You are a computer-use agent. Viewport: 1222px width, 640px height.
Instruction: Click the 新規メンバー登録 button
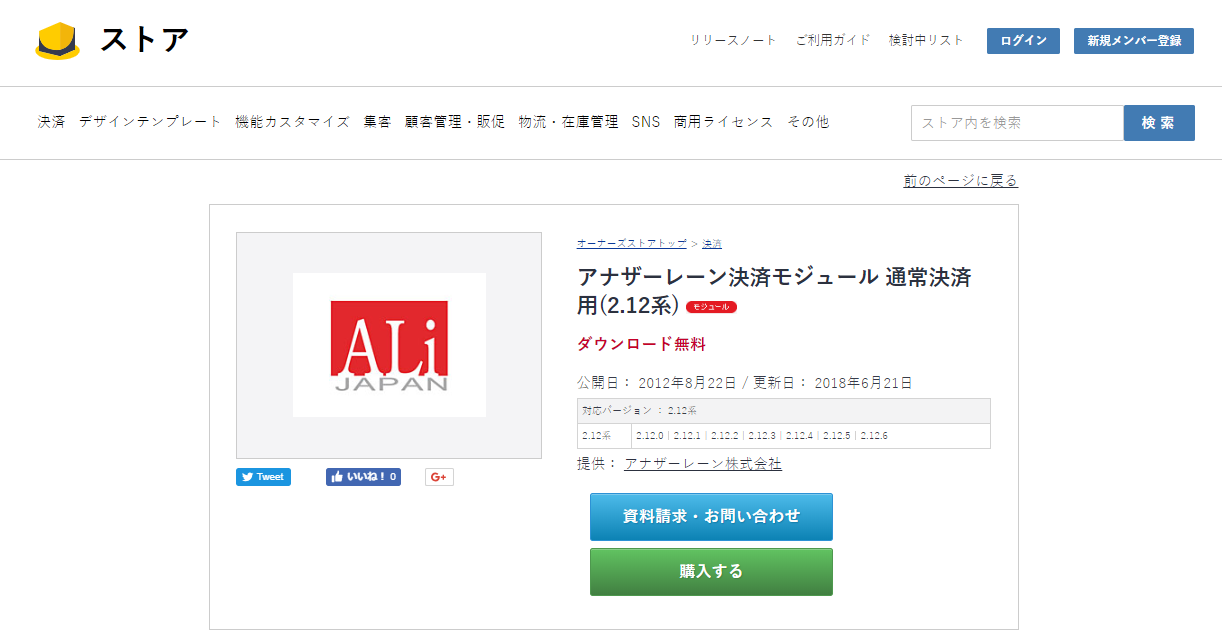[1134, 41]
